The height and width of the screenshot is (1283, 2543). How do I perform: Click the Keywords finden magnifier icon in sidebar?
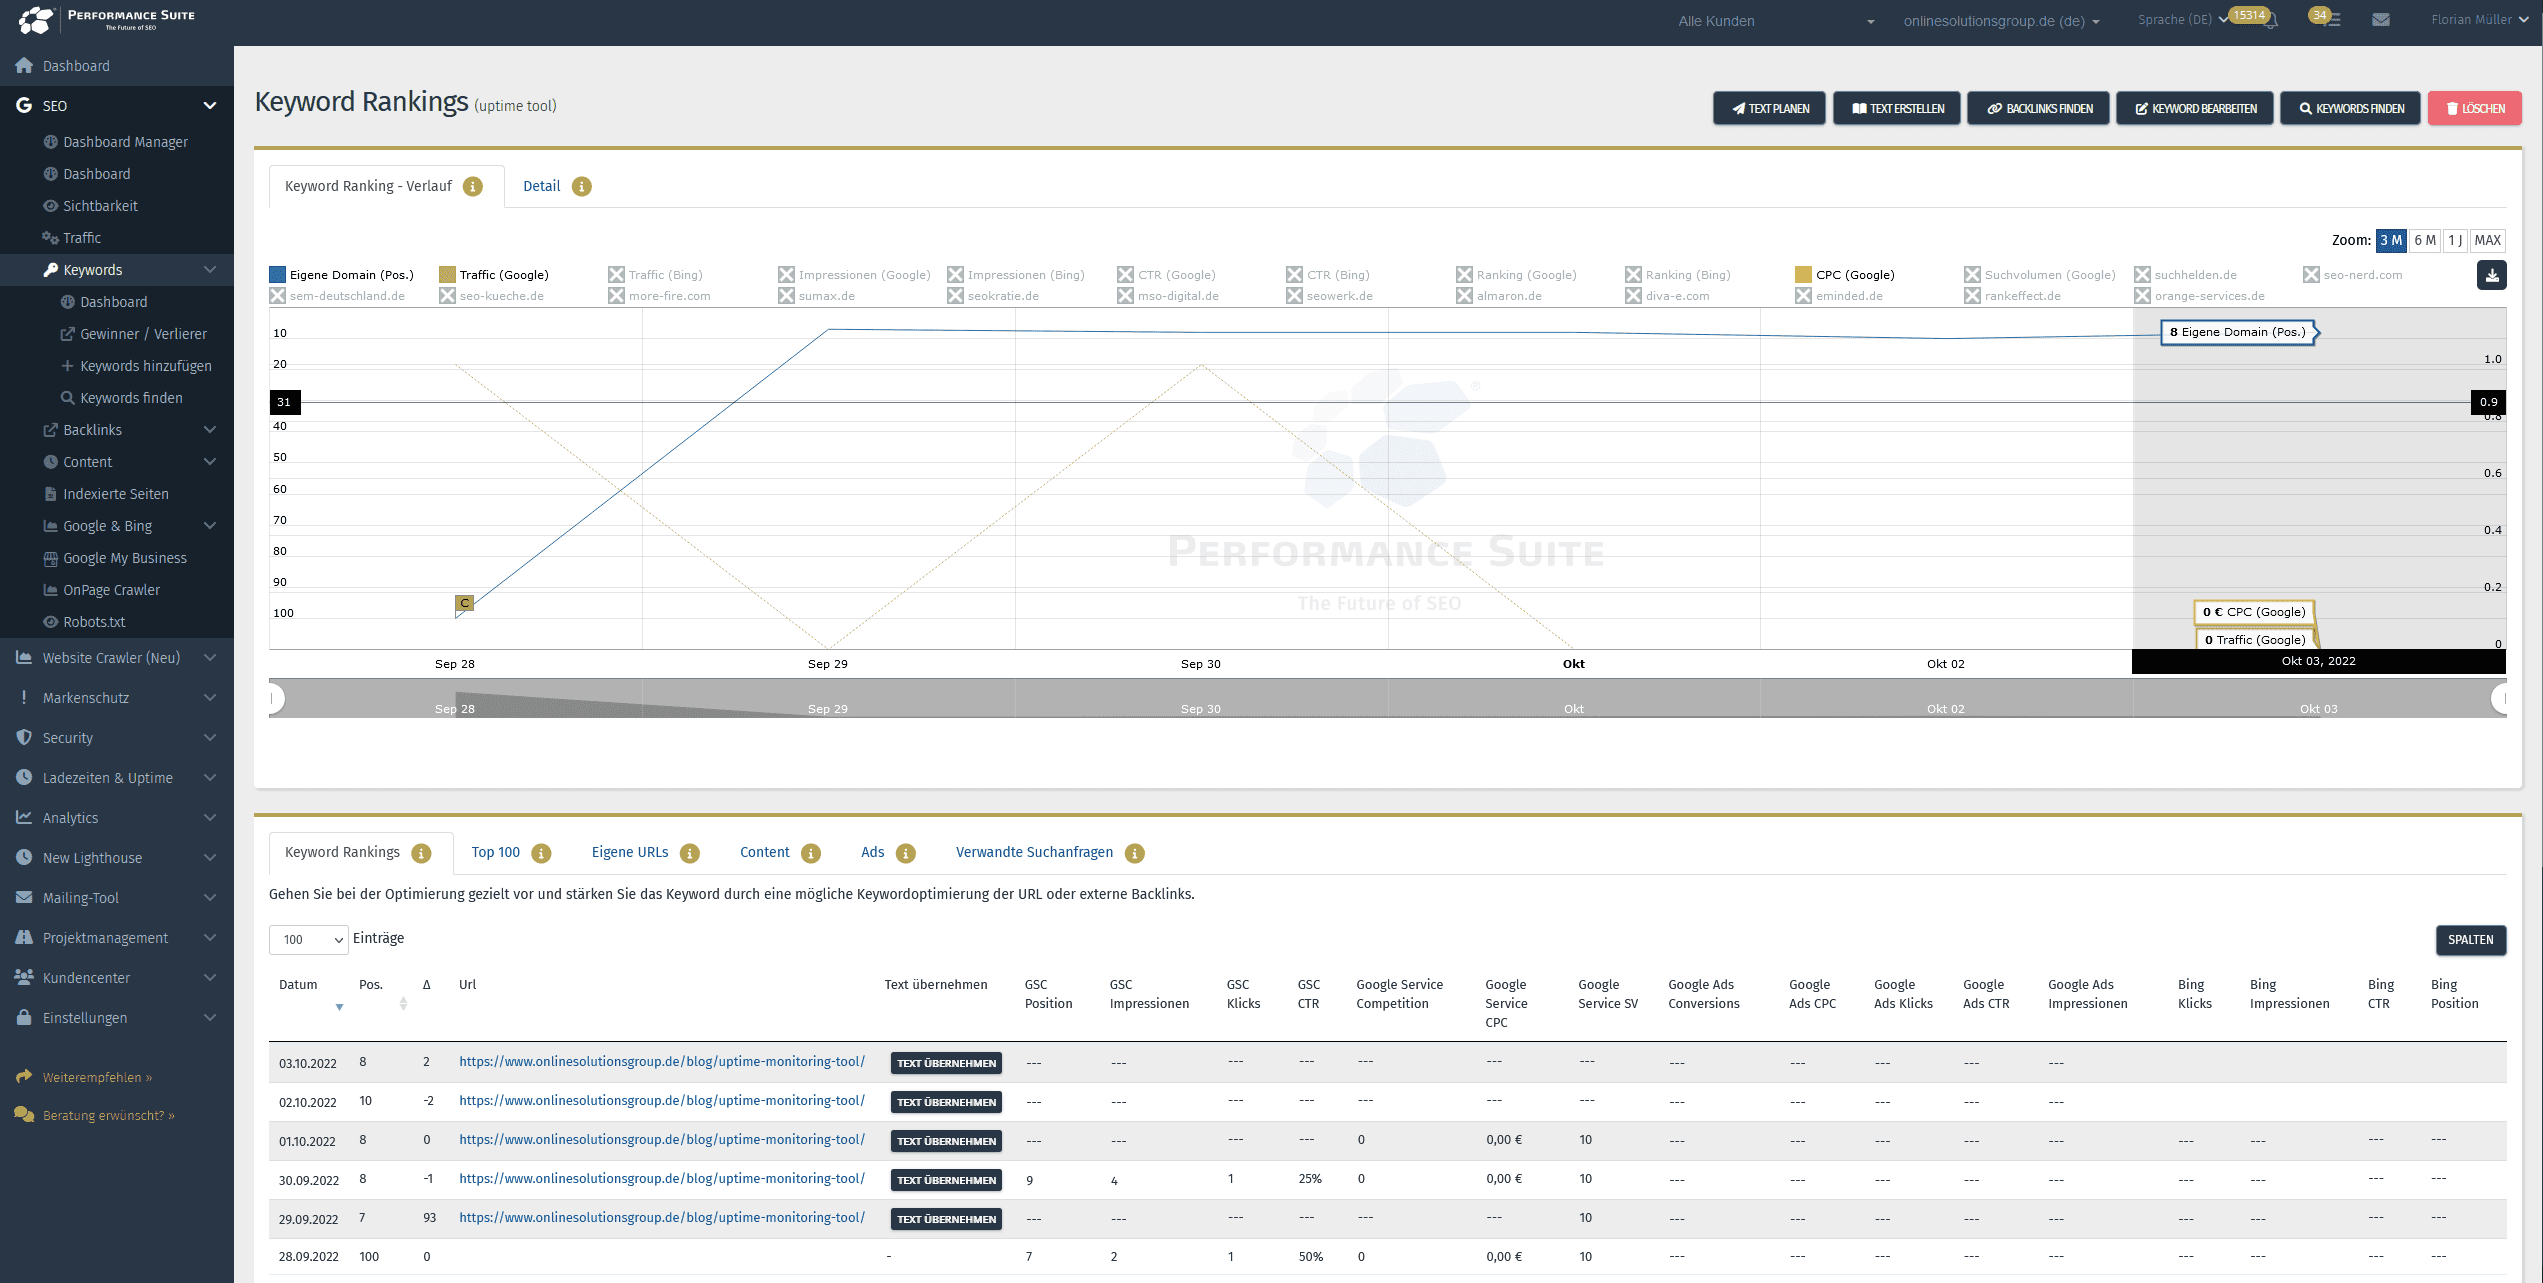(68, 398)
